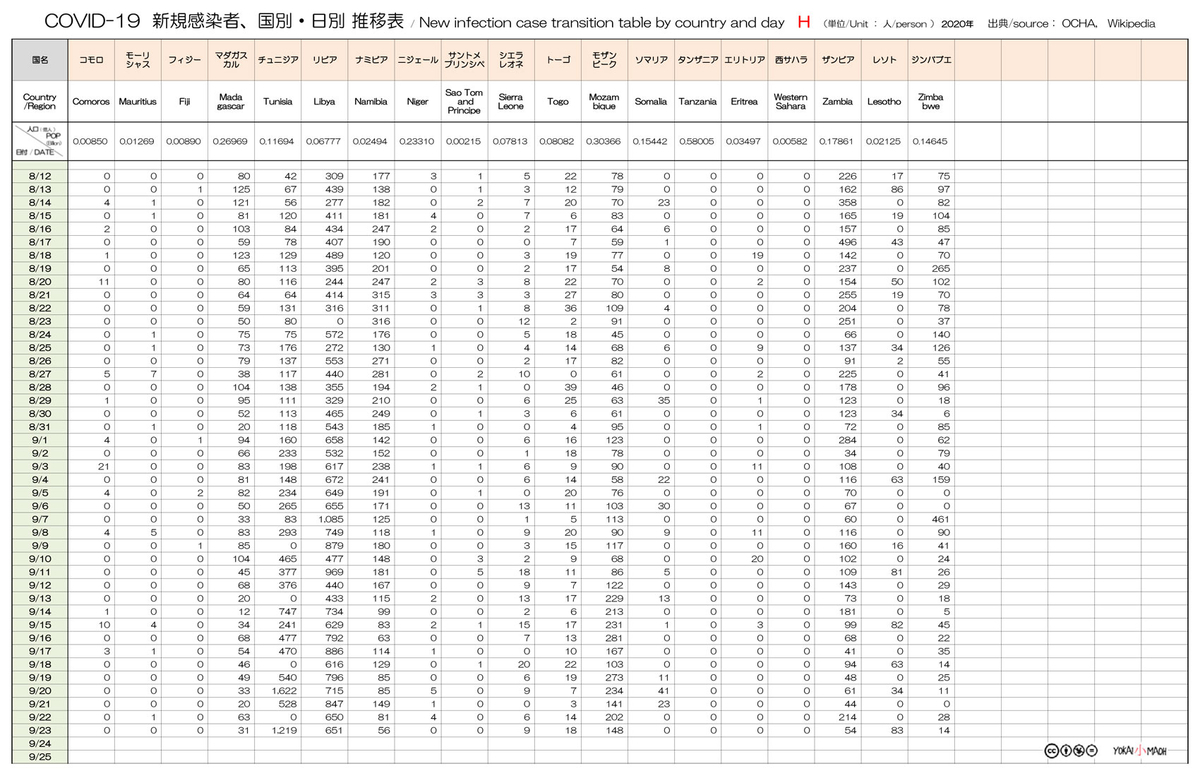Screen dimensions: 1200x771
Task: Select the "8/20" date row label
Action: 40,283
